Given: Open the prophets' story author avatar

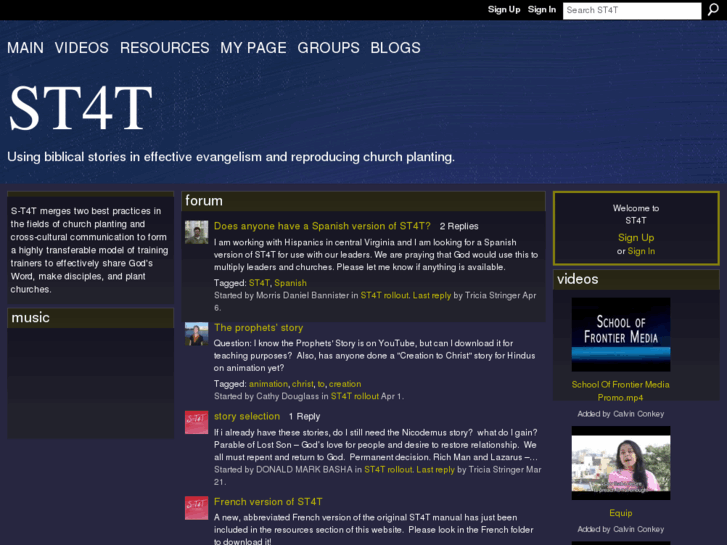Looking at the screenshot, I should pyautogui.click(x=197, y=334).
